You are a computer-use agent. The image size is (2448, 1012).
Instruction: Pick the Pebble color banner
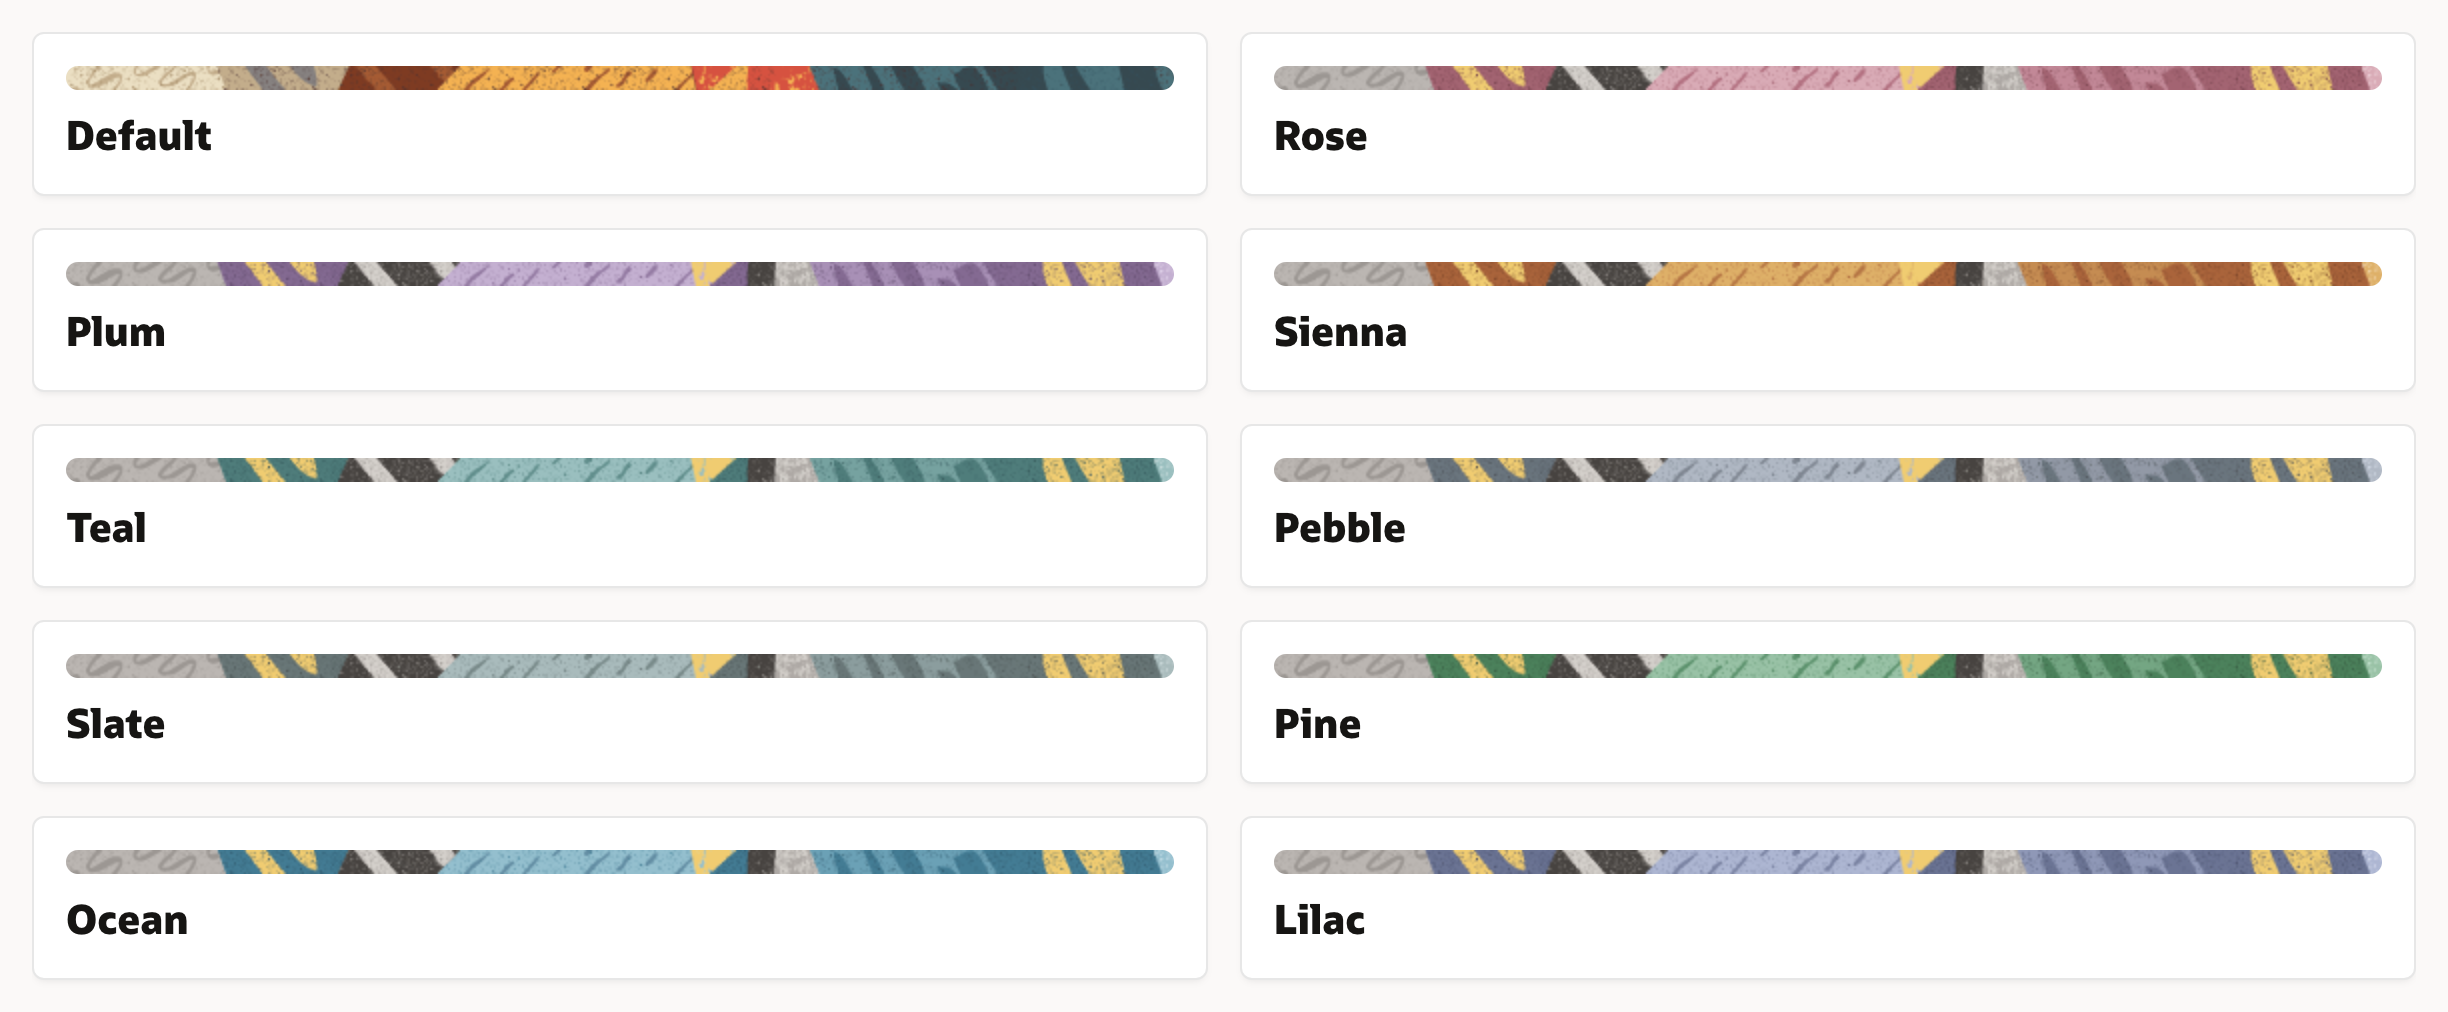point(1827,470)
